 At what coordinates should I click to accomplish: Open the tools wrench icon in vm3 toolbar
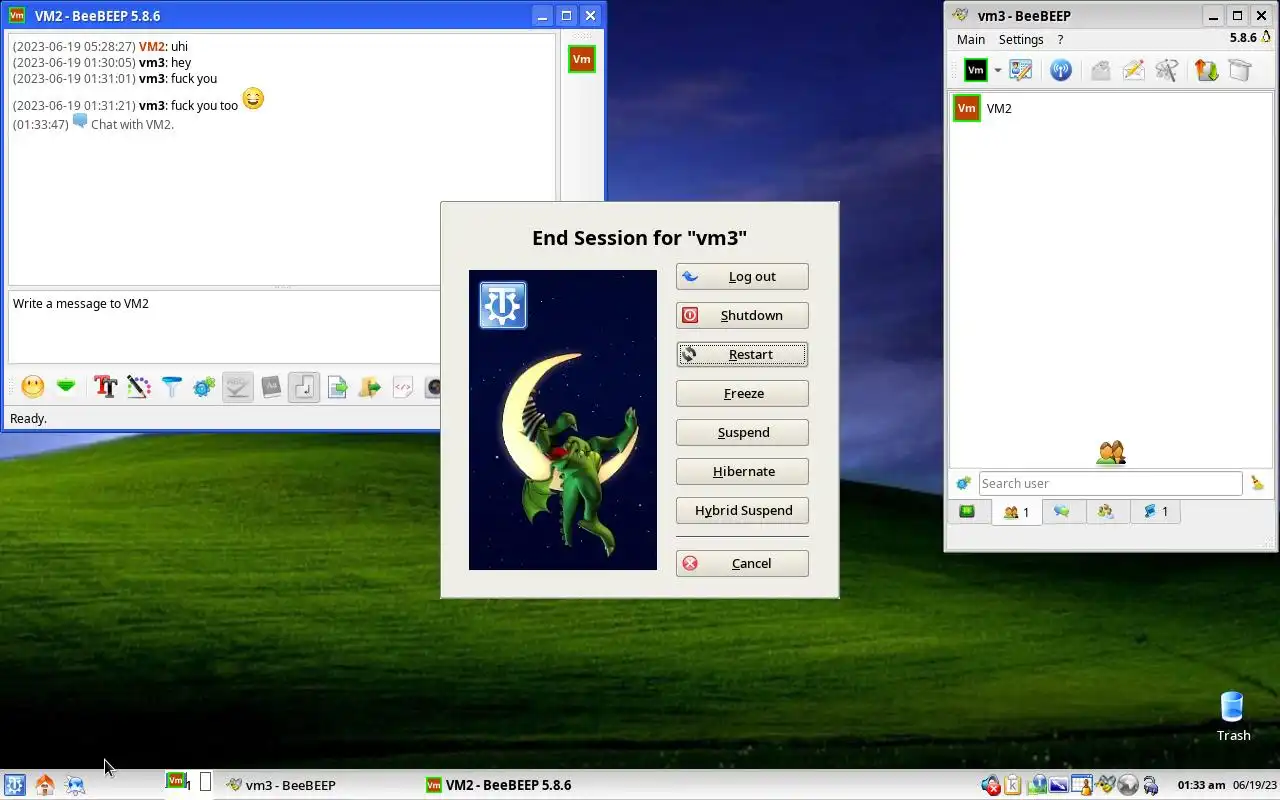click(1166, 70)
